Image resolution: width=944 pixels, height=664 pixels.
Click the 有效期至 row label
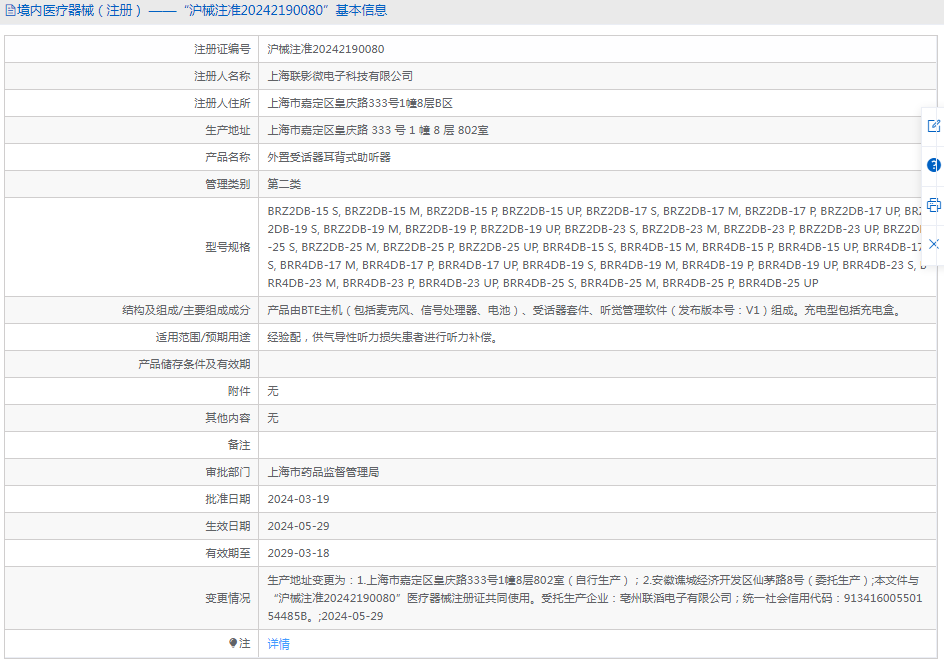click(x=228, y=553)
